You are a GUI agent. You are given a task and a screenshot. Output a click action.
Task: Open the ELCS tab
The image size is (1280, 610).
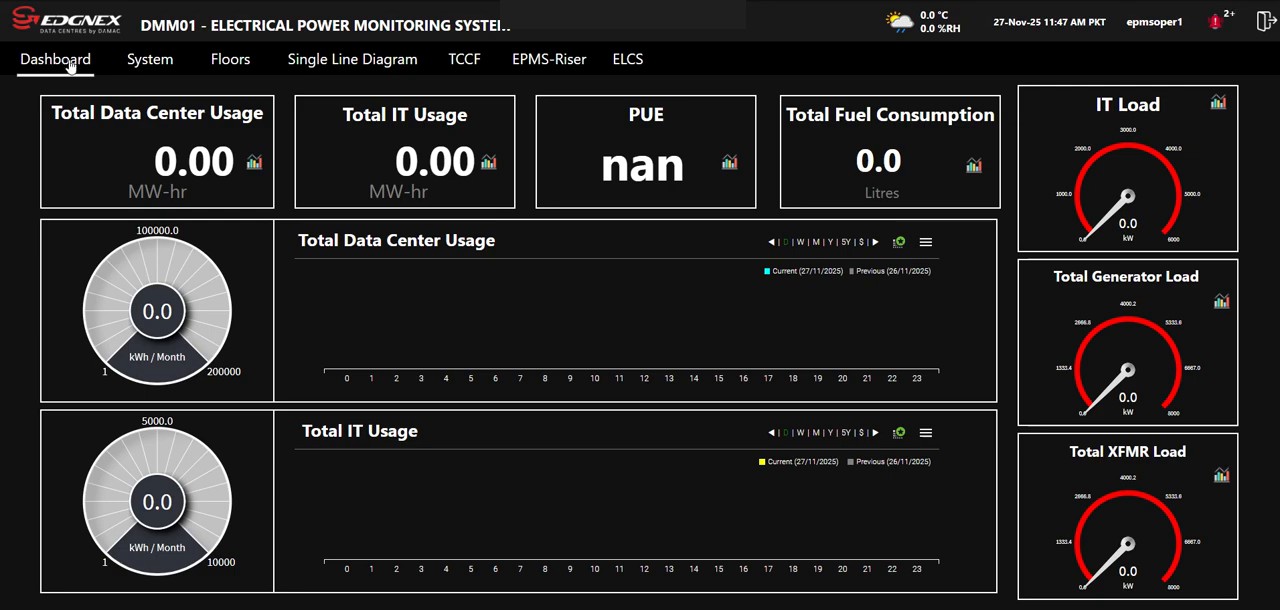tap(628, 59)
